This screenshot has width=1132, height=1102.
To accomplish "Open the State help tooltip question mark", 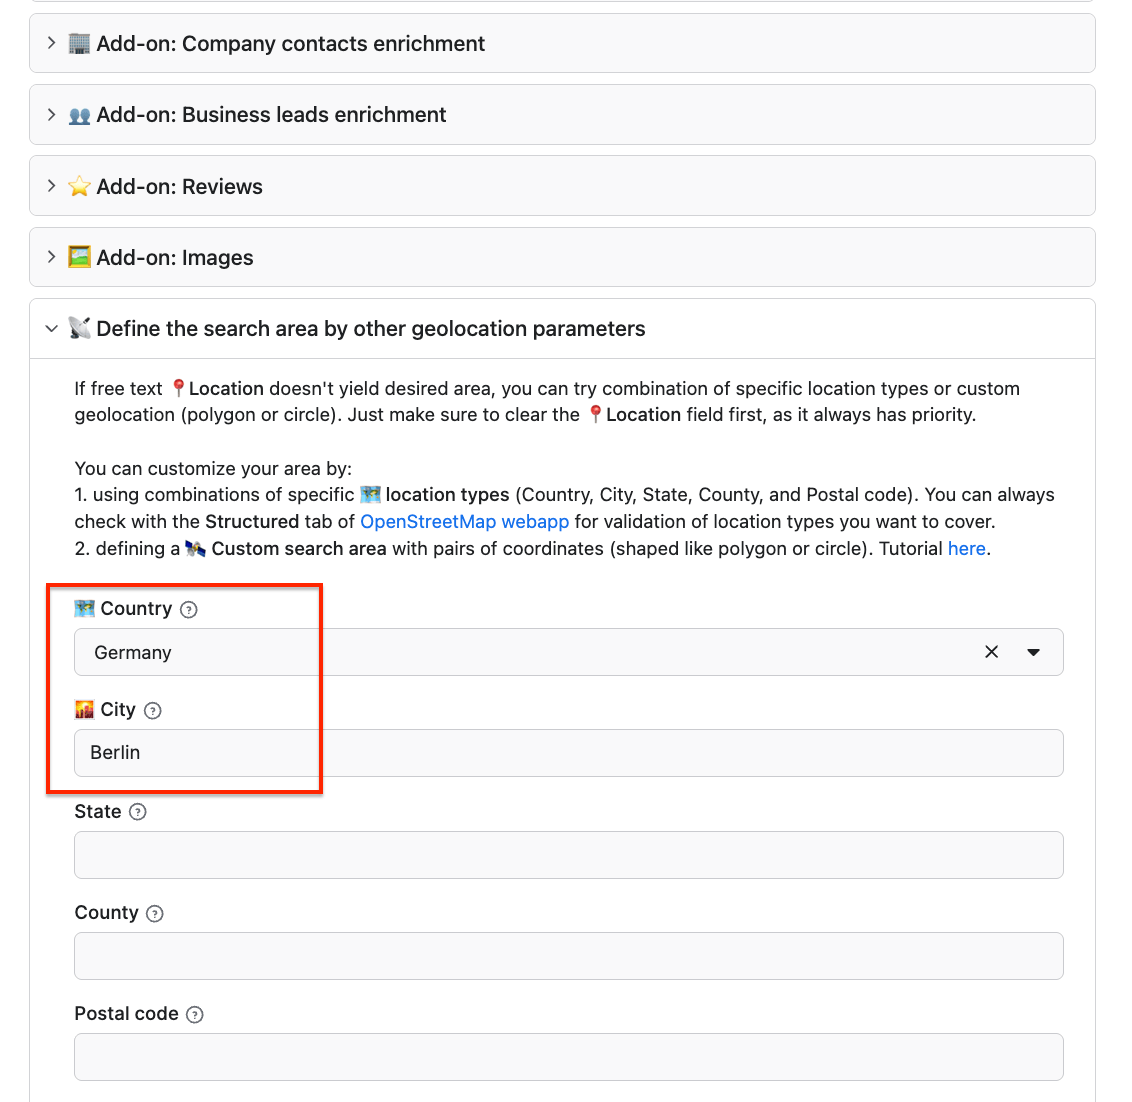I will click(138, 812).
